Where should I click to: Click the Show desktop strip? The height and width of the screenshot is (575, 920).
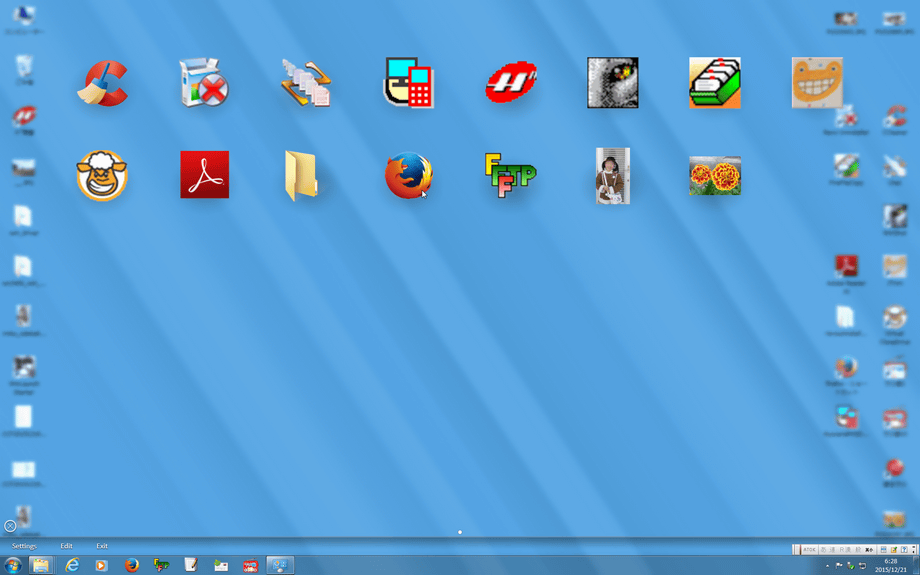[915, 565]
